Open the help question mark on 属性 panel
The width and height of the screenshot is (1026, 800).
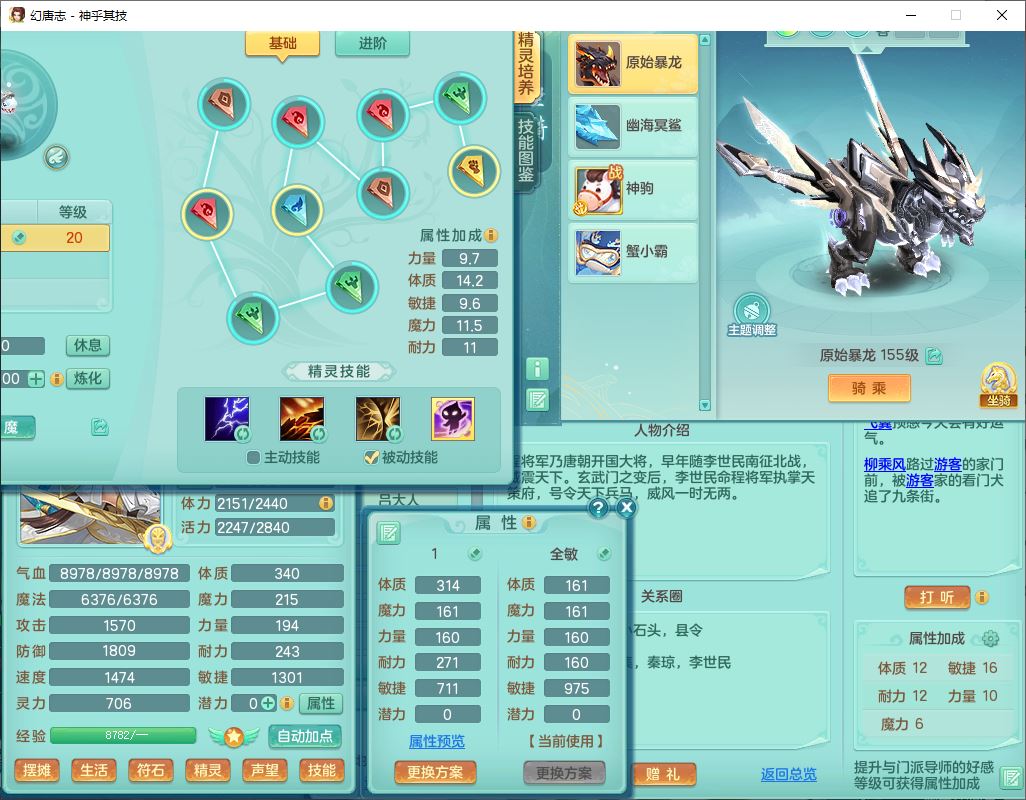598,508
